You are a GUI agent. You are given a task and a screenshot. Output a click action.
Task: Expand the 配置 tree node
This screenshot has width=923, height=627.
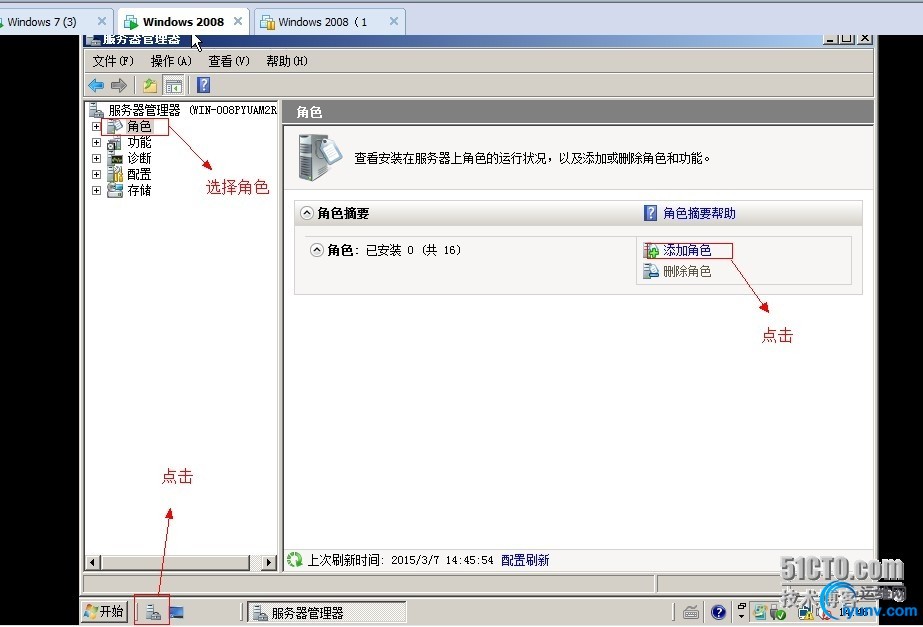pyautogui.click(x=97, y=174)
